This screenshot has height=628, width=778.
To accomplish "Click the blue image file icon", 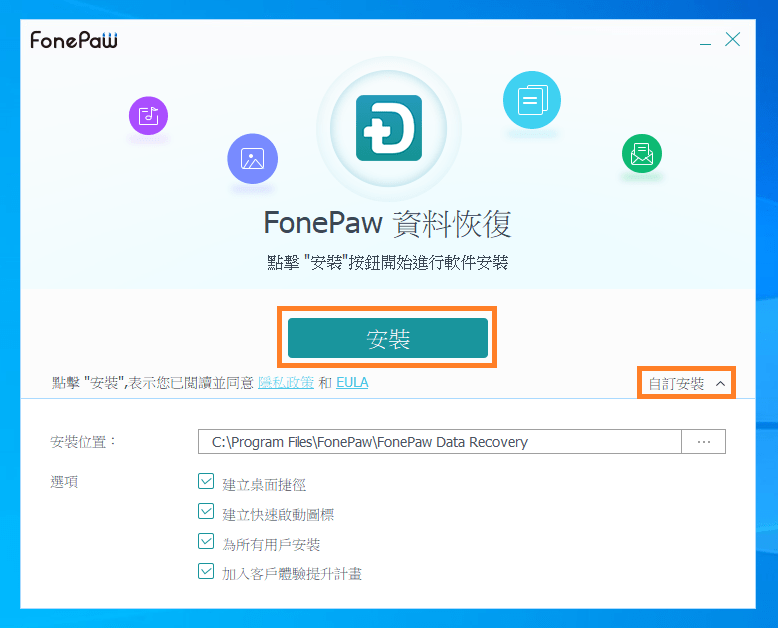I will coord(253,159).
